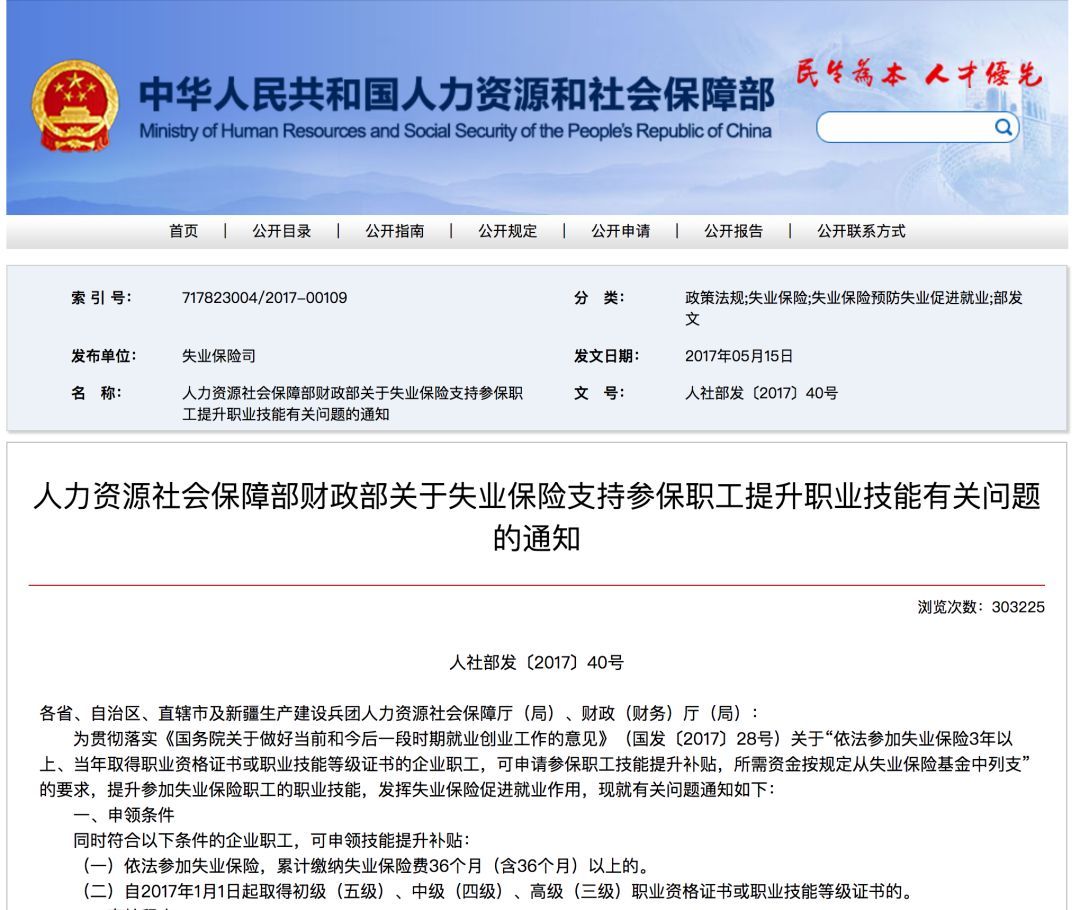The width and height of the screenshot is (1080, 910).
Task: Click the 民生为本 人才优先 slogan
Action: pos(919,74)
